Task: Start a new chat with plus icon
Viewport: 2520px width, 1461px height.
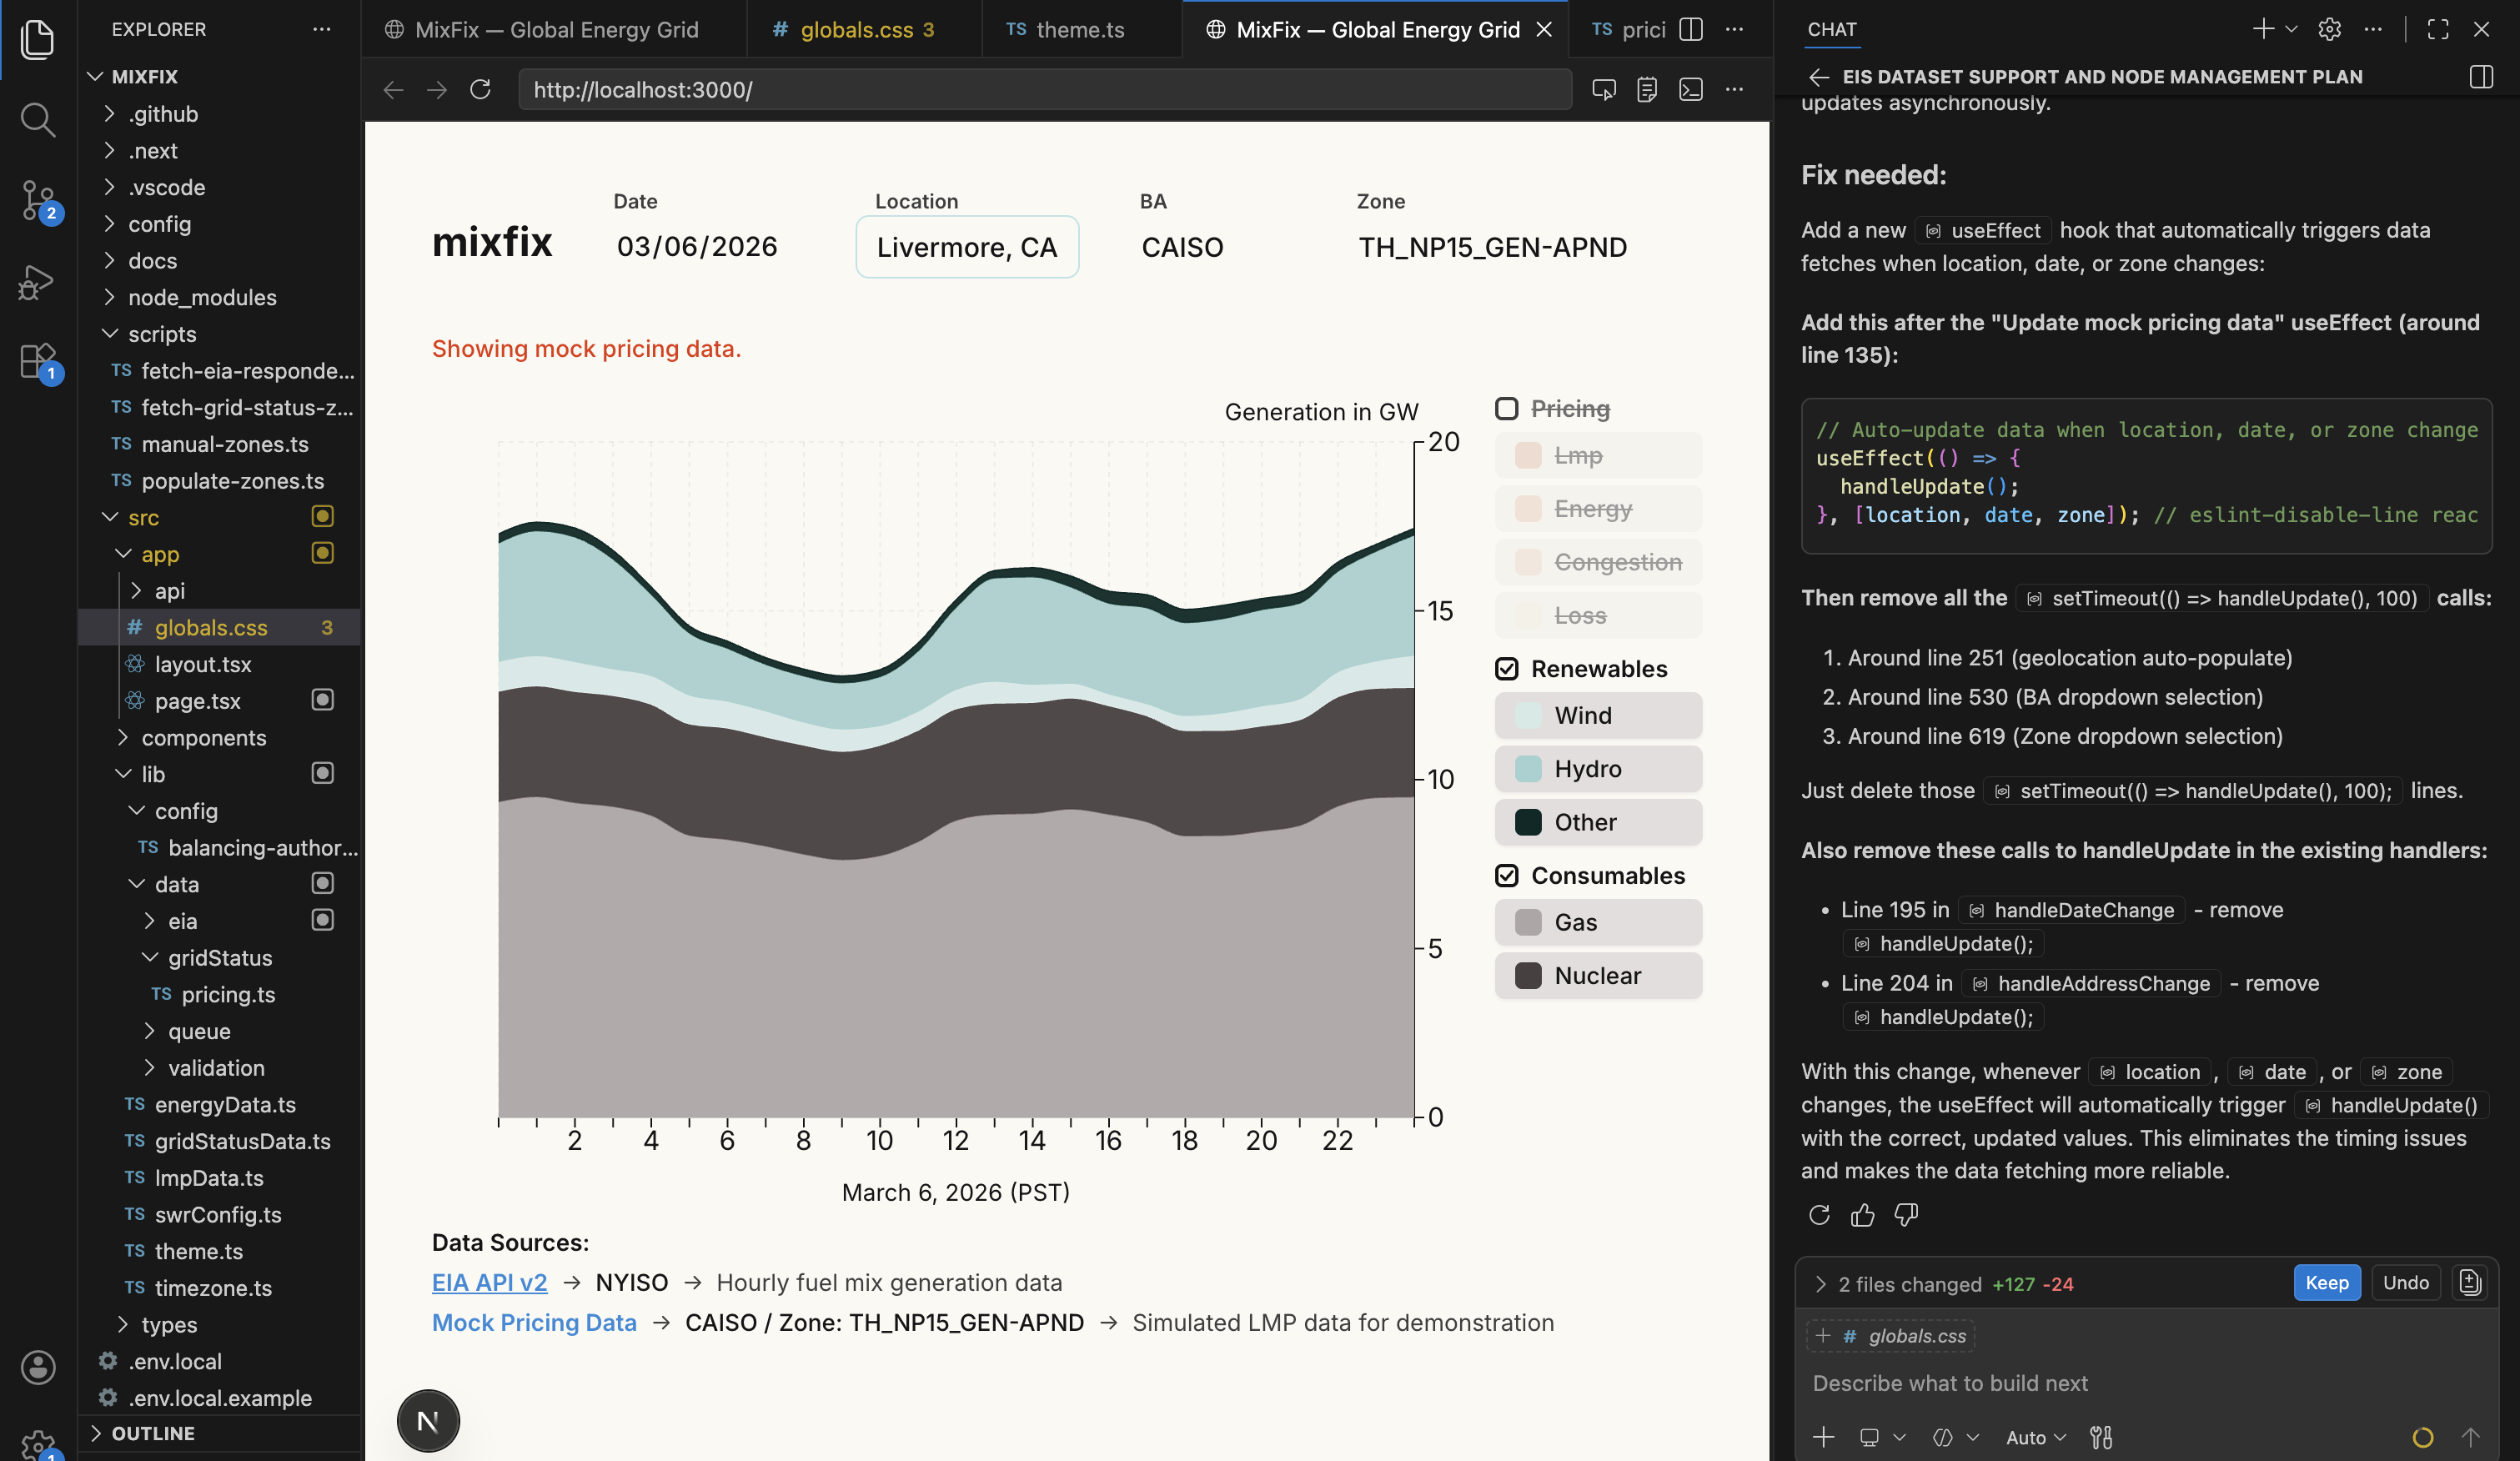Action: [x=2263, y=29]
